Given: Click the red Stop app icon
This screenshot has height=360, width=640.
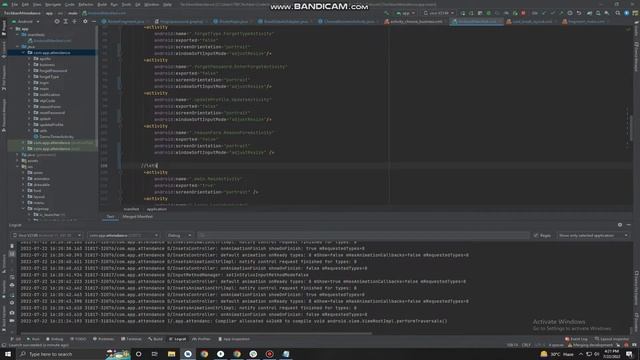Looking at the screenshot, I should 523,13.
